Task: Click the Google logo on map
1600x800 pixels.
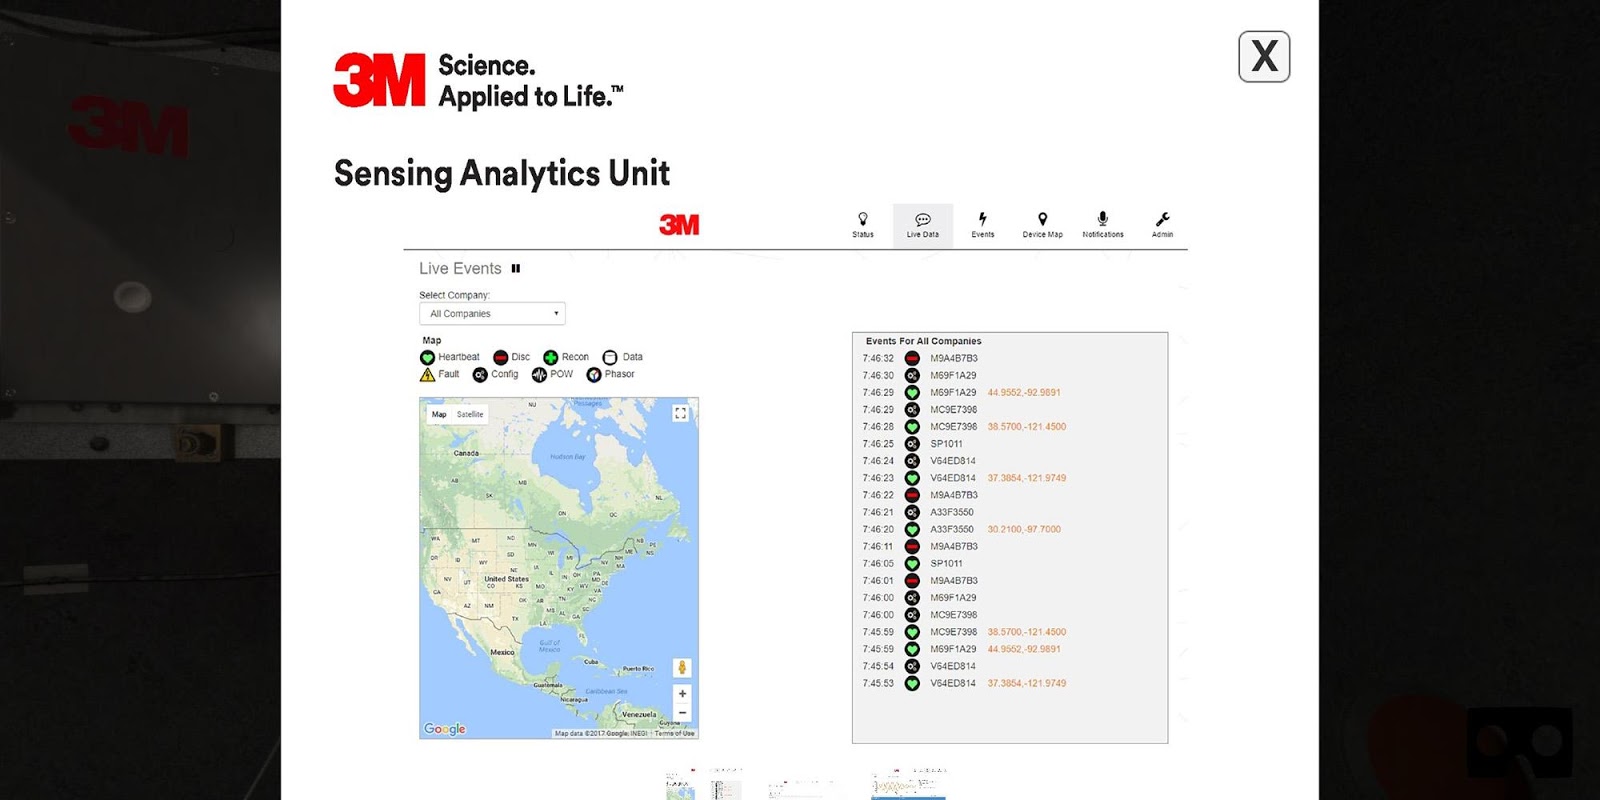Action: (445, 729)
